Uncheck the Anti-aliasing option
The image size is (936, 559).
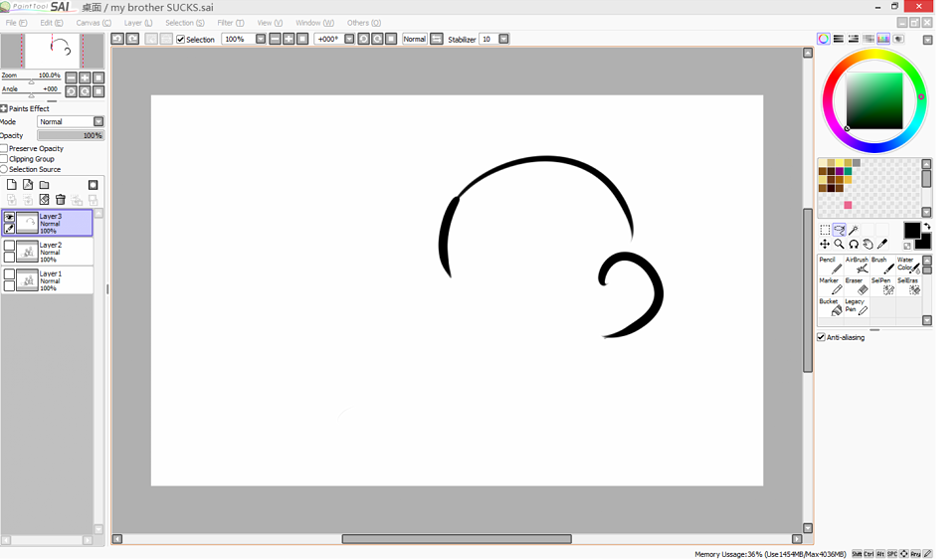(x=821, y=337)
